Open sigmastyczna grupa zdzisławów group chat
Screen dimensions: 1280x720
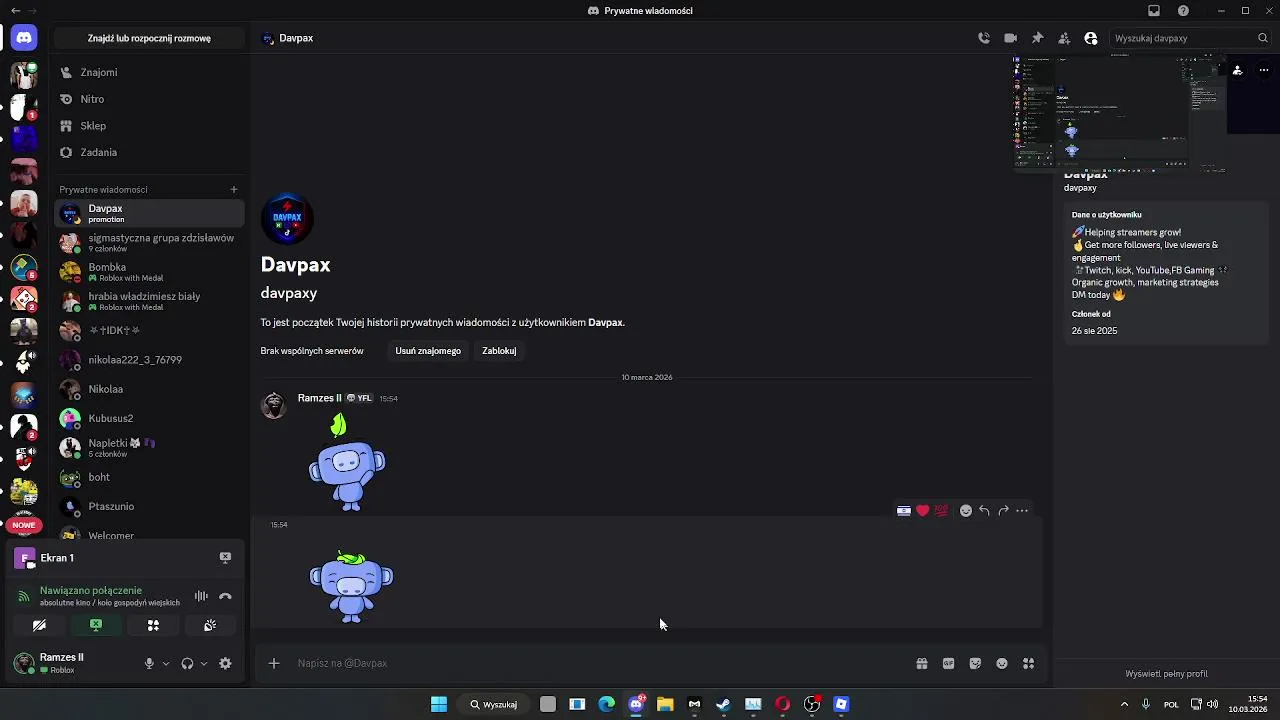coord(149,242)
